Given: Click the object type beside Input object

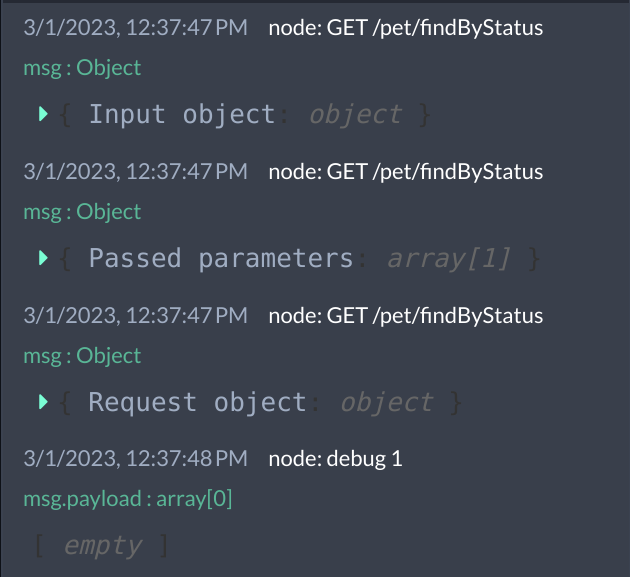Looking at the screenshot, I should point(356,115).
